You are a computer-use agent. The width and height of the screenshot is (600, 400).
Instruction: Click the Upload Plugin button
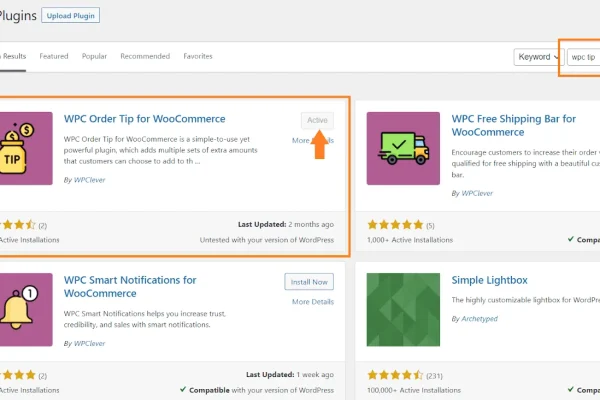(70, 15)
